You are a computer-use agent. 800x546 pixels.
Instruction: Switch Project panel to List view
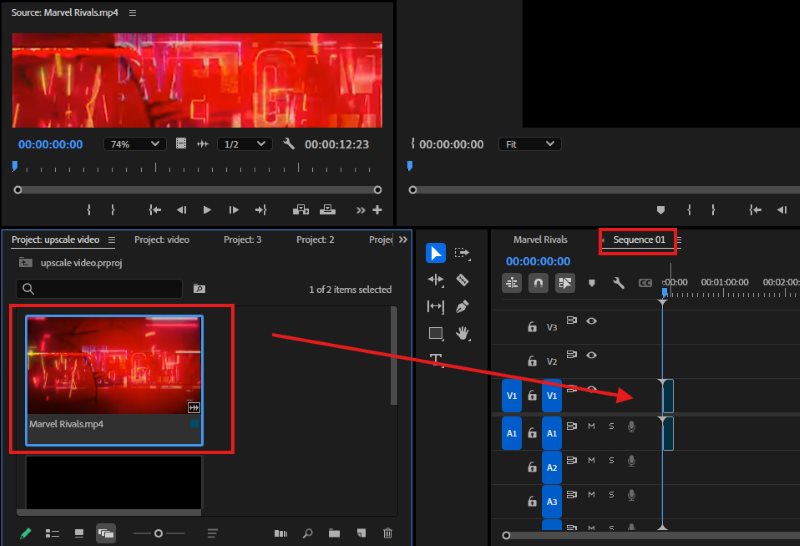click(x=52, y=534)
